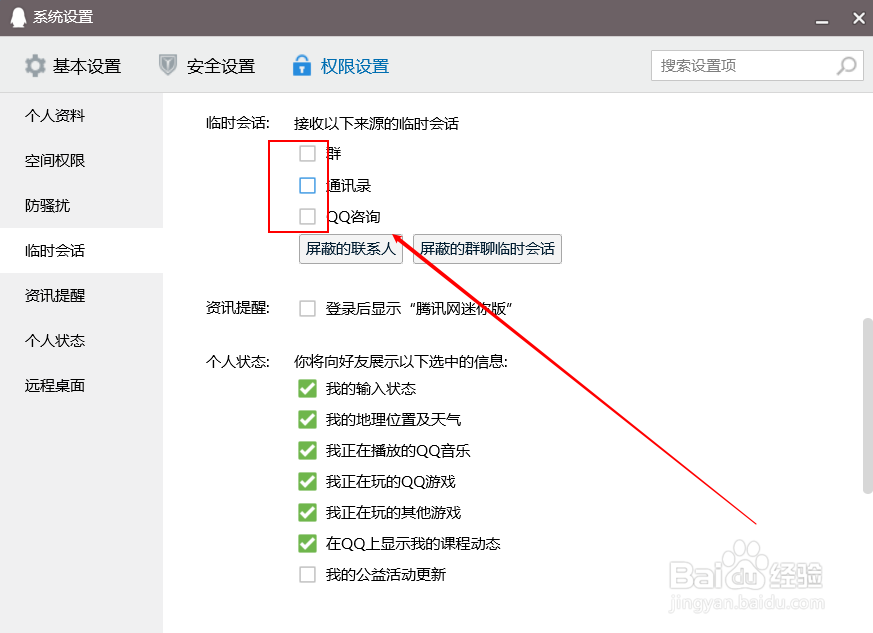This screenshot has width=873, height=633.
Task: Switch to the 基本设置 tab
Action: [88, 65]
